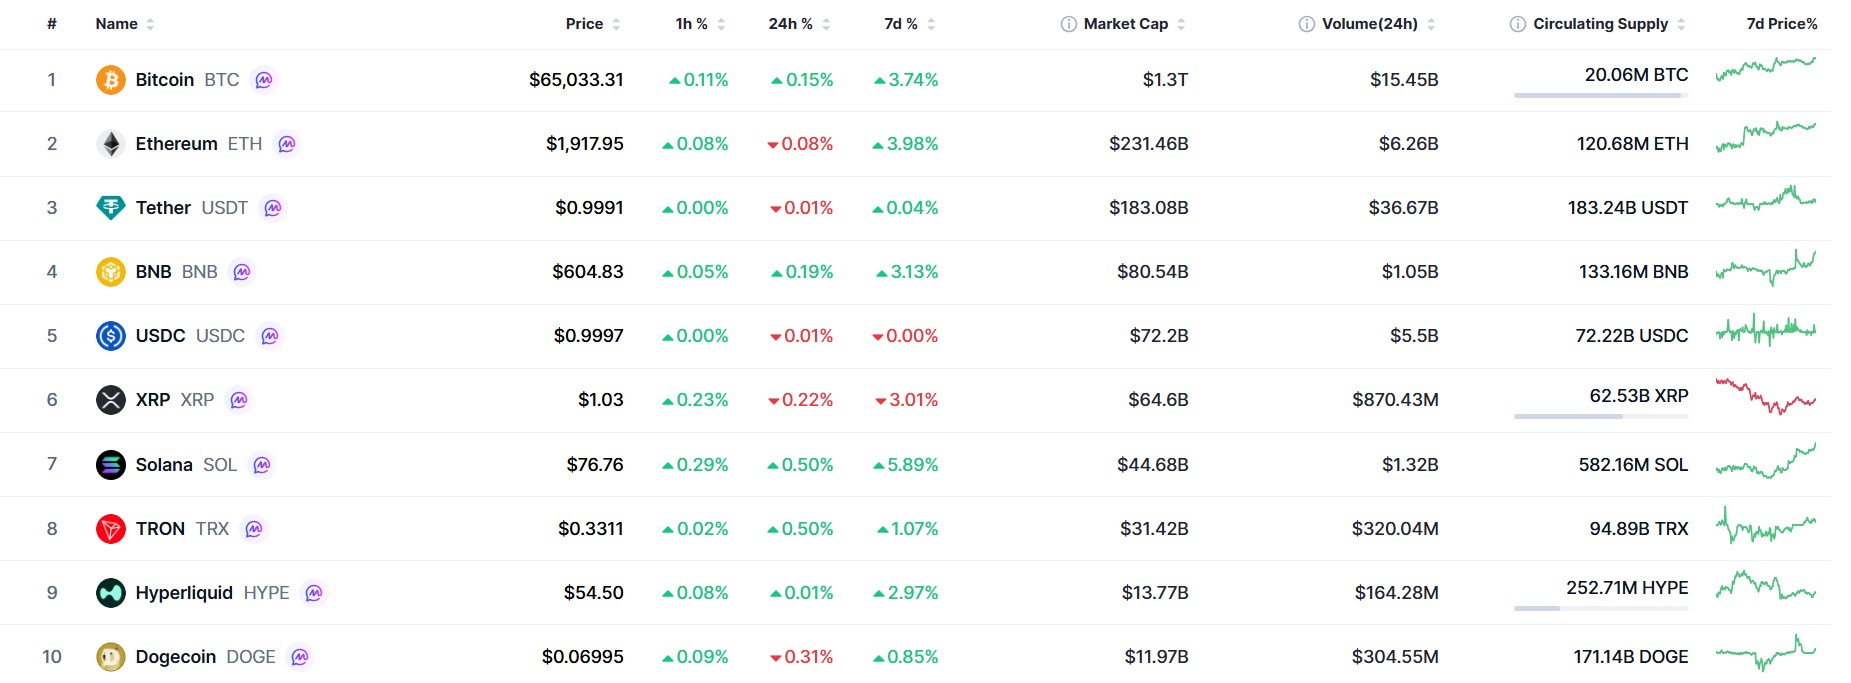Screen dimensions: 1851x683
Task: Click the Ethereum coin logo
Action: 110,144
